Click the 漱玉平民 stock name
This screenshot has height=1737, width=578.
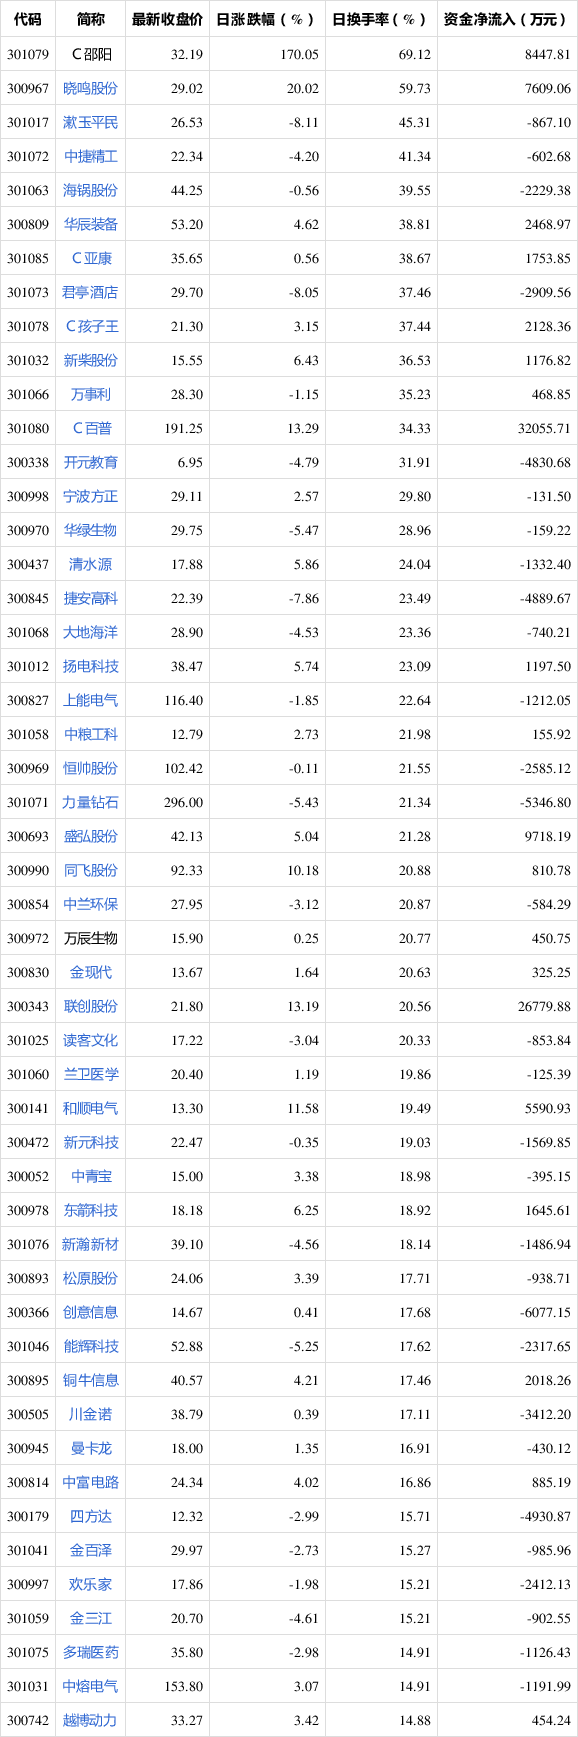[x=91, y=122]
